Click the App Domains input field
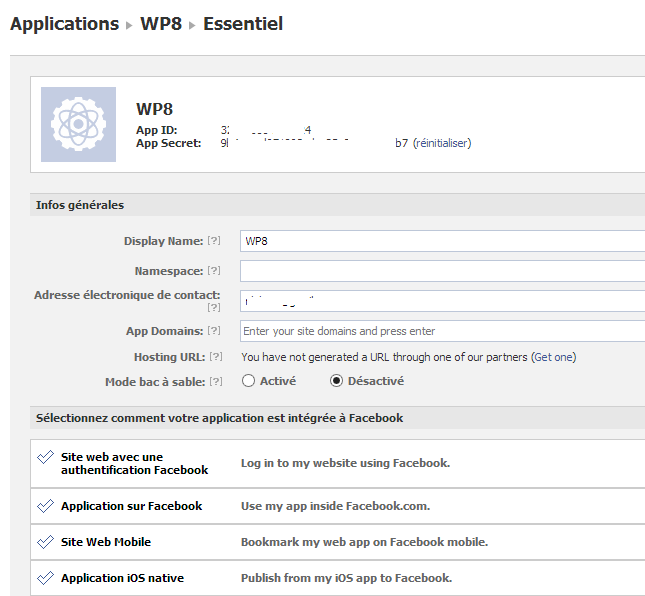 coord(442,331)
